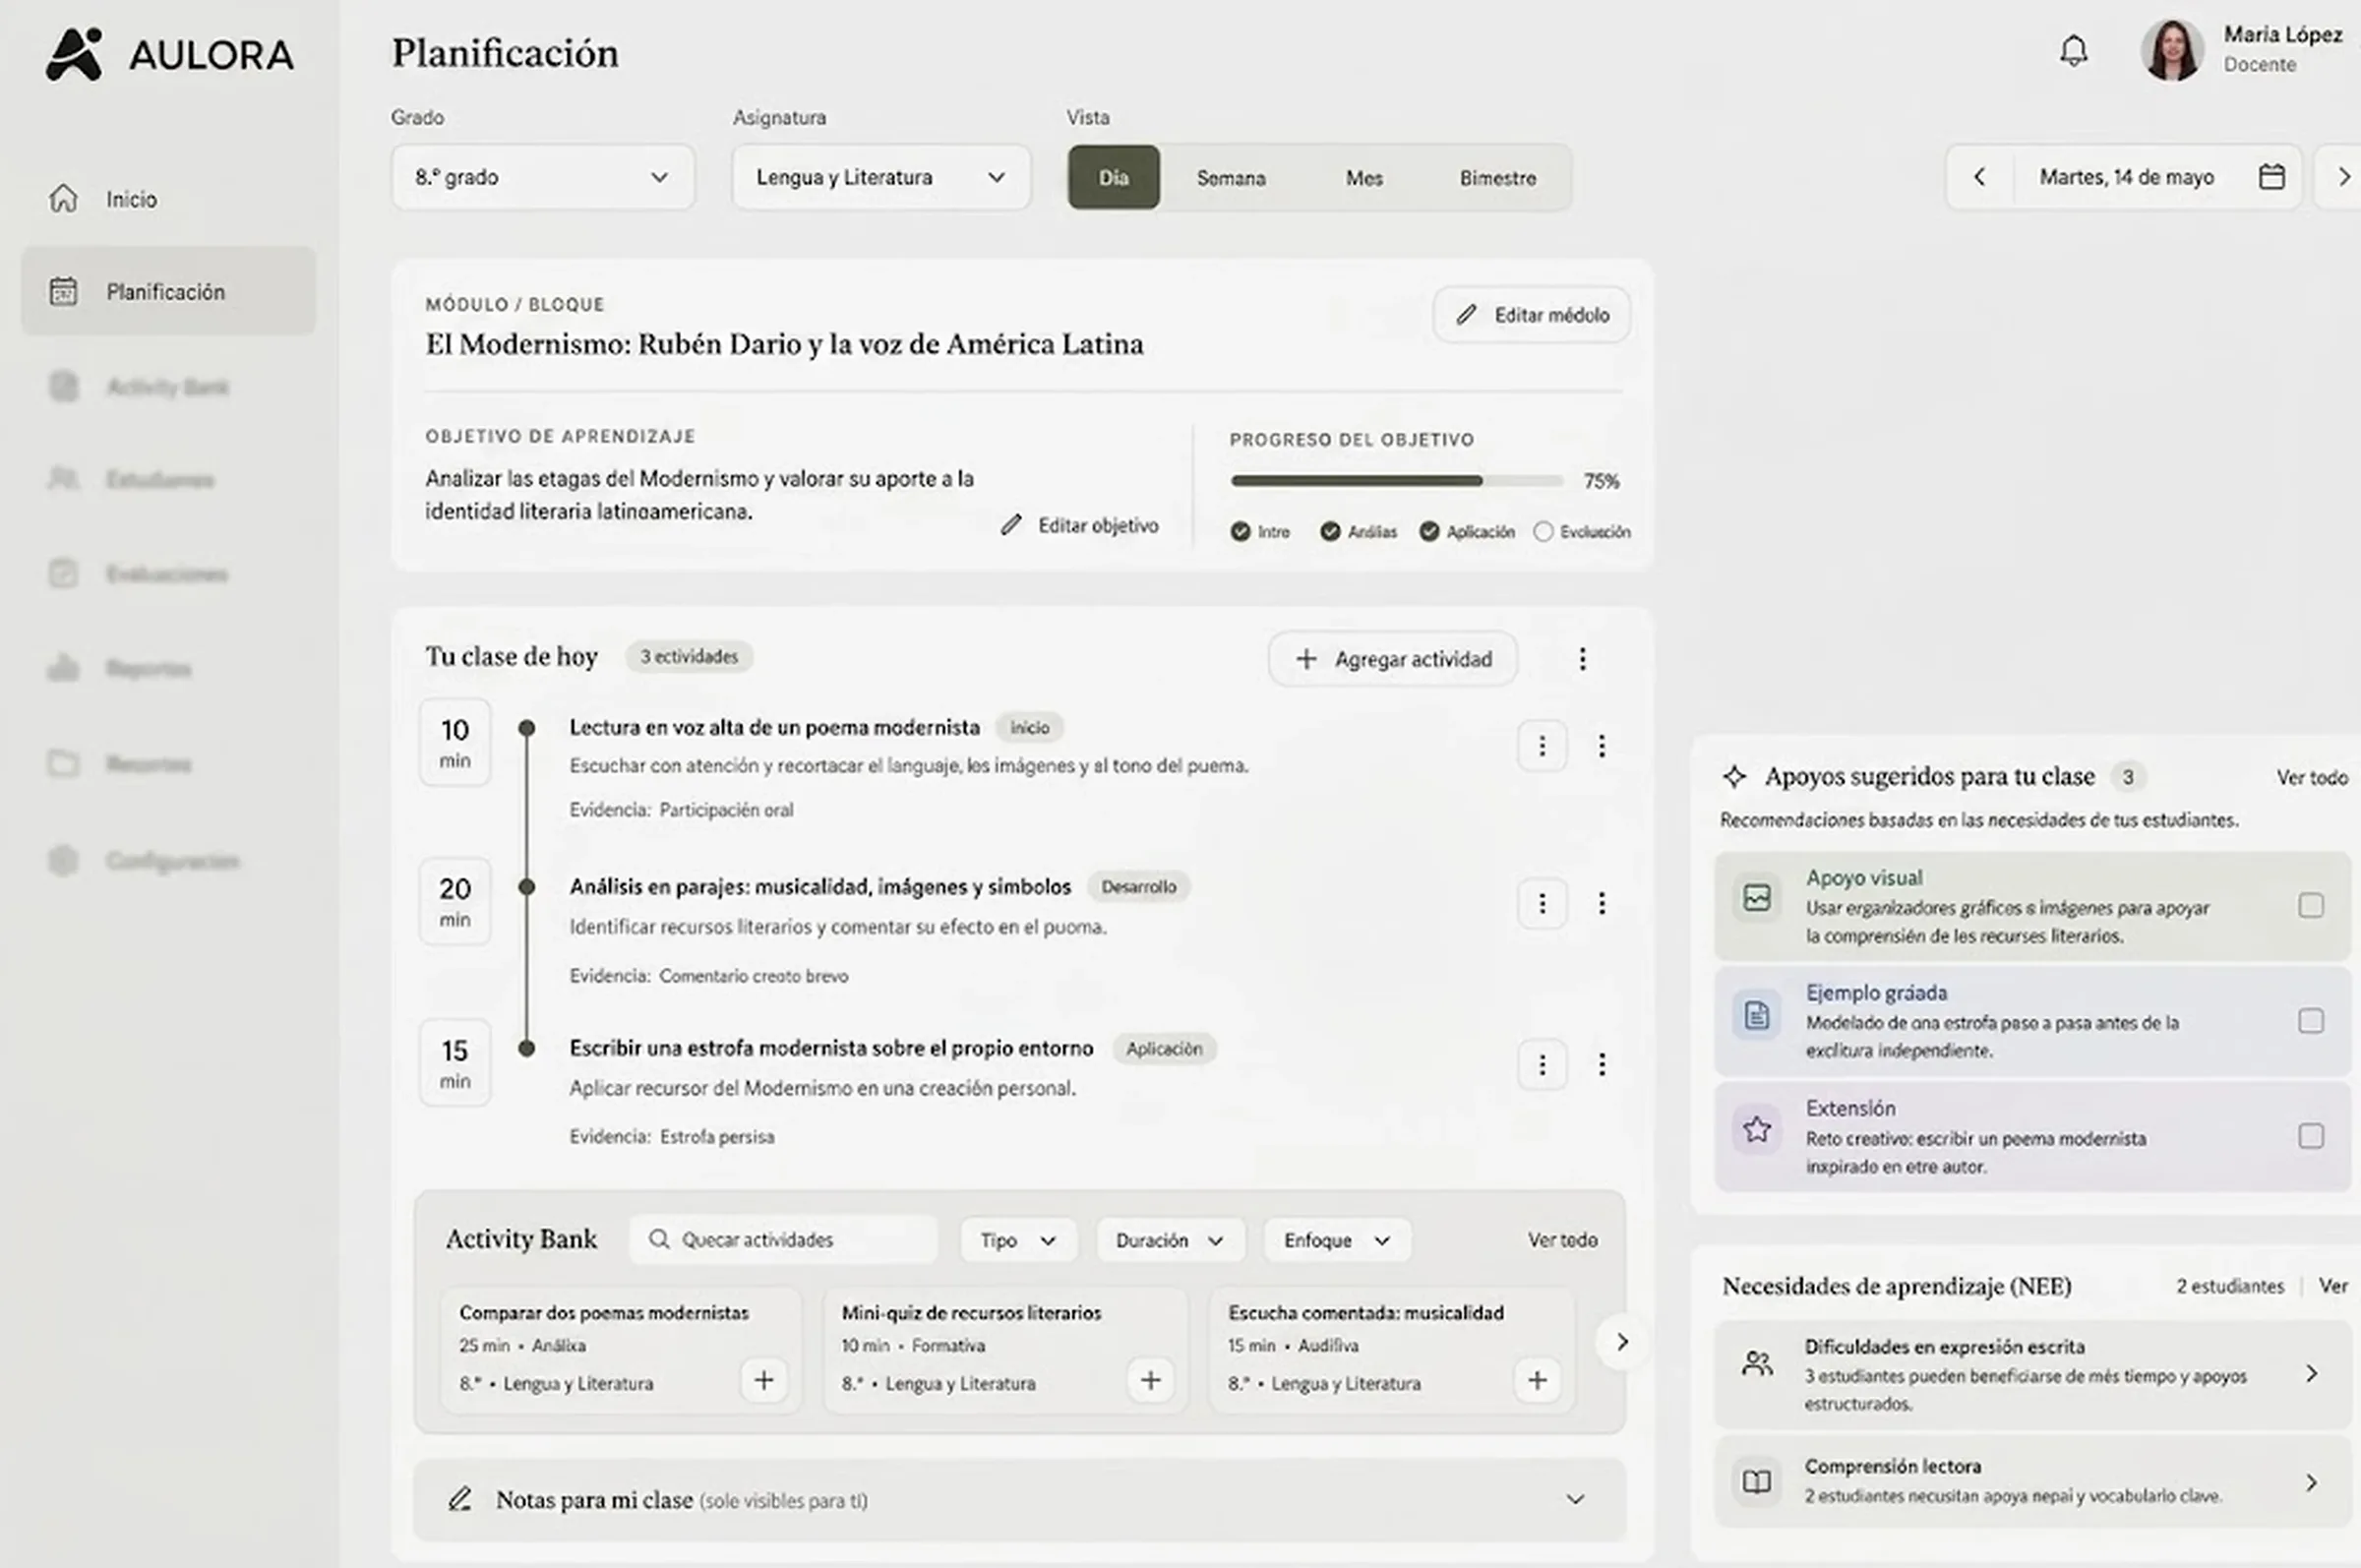2361x1568 pixels.
Task: Open boxed options for Escribir una estrofa
Action: (x=1541, y=1065)
